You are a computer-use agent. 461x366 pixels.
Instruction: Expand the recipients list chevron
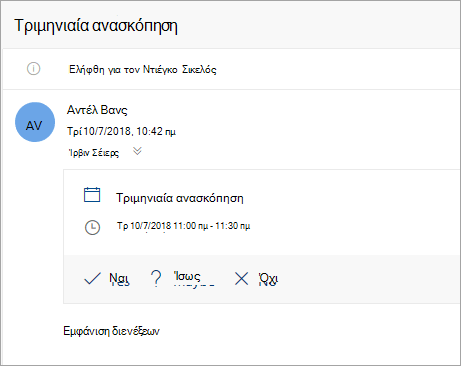(x=137, y=151)
